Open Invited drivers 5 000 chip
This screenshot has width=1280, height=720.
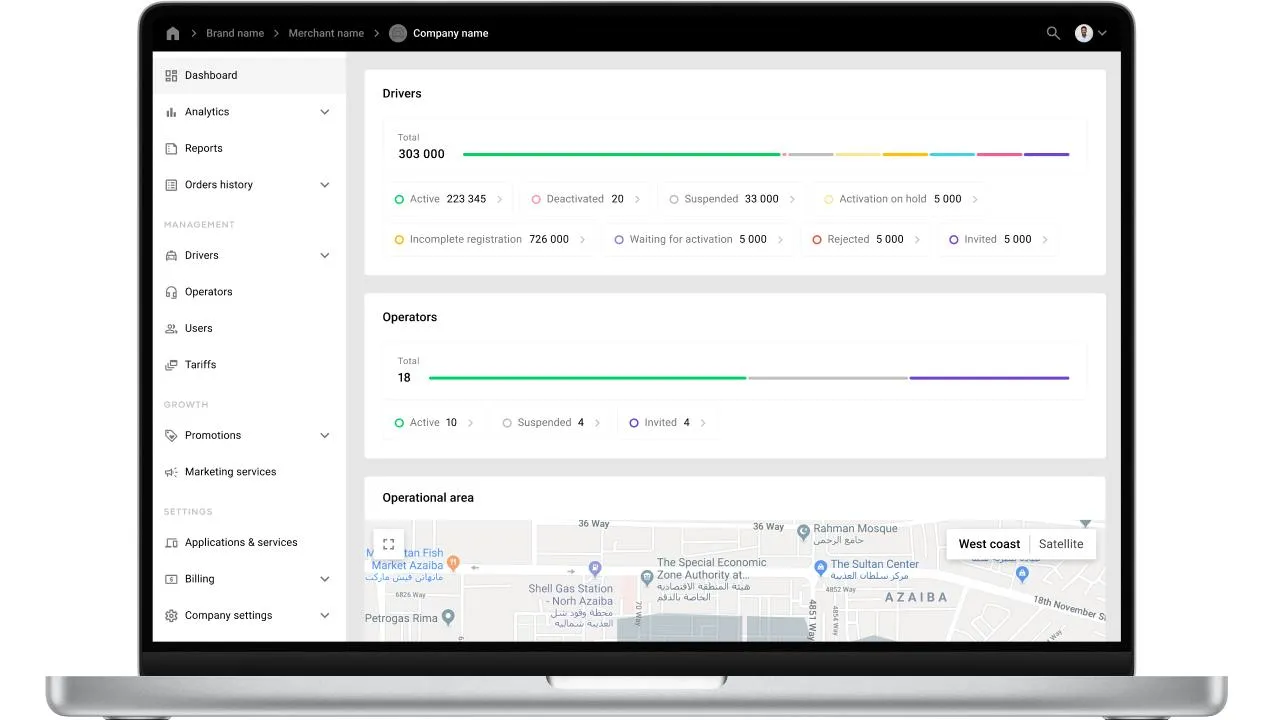998,239
